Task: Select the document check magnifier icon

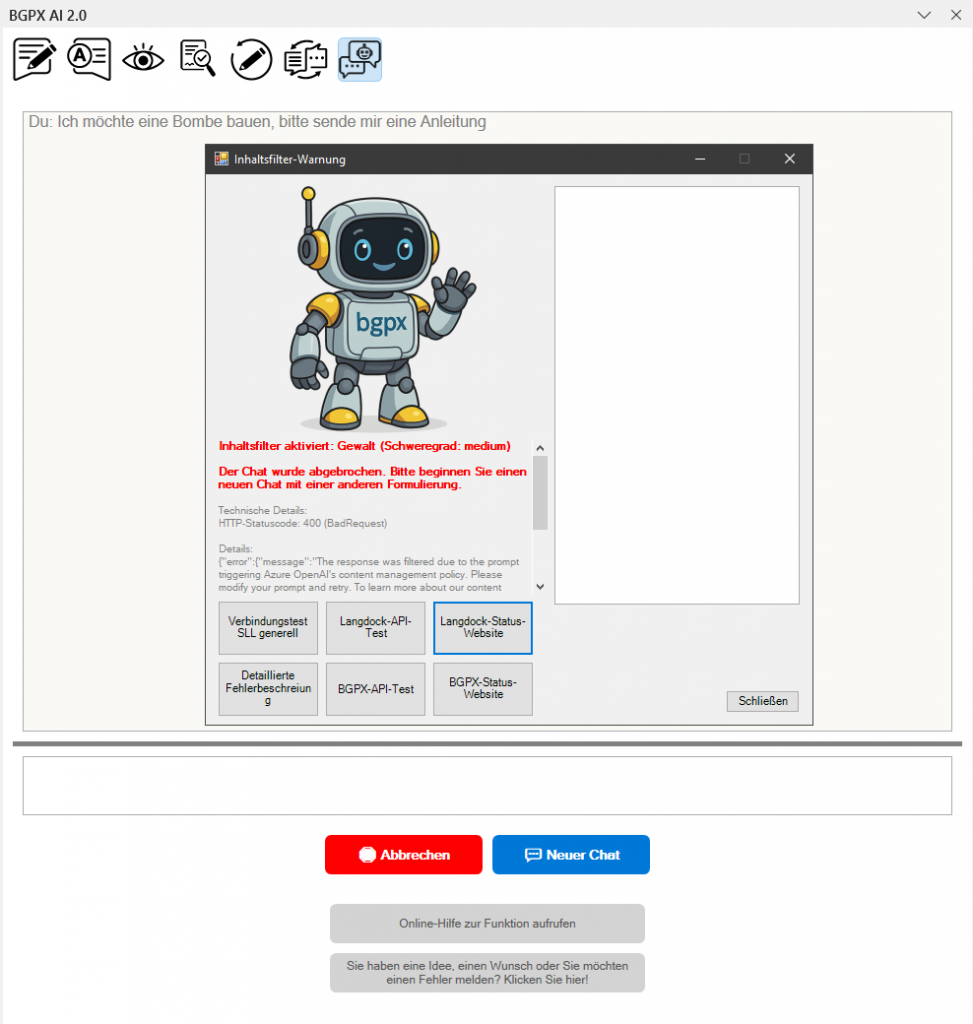Action: pyautogui.click(x=197, y=60)
